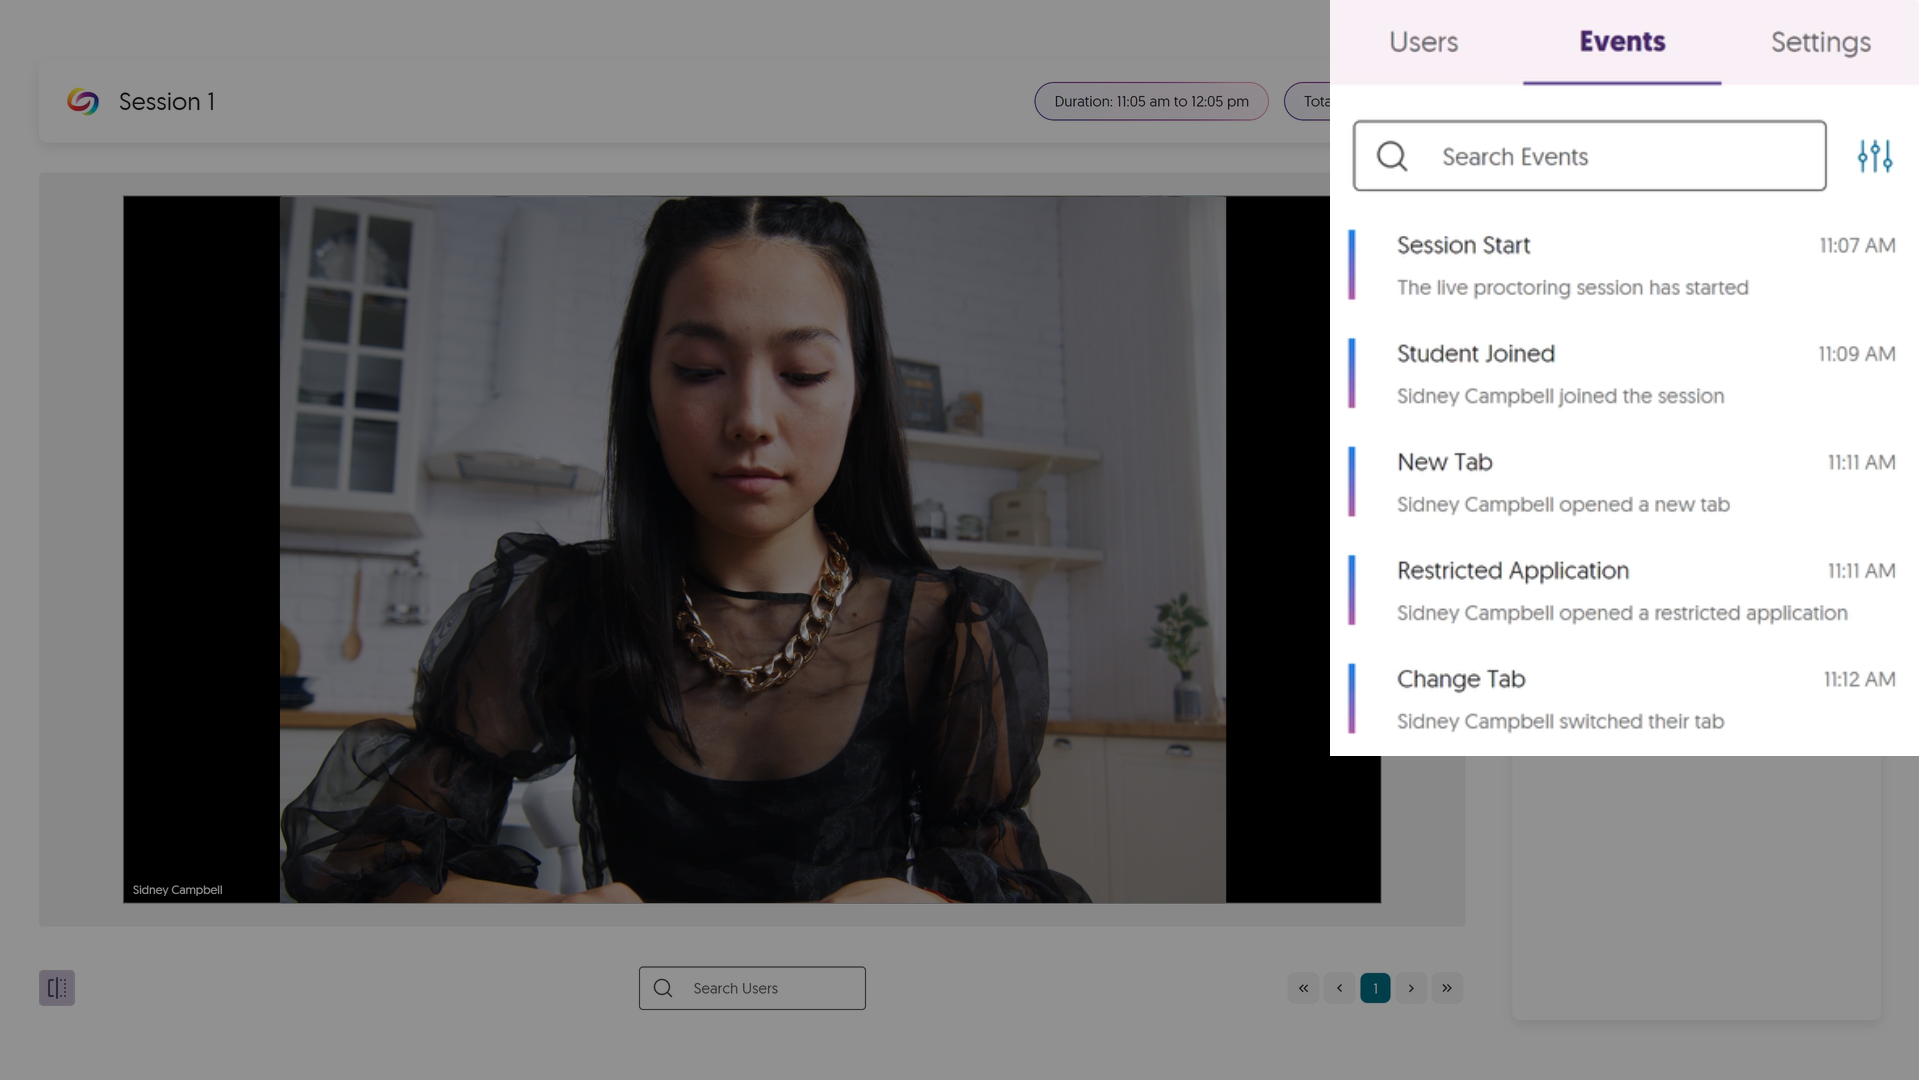The image size is (1919, 1080).
Task: Click the Search Events input field
Action: click(1620, 156)
